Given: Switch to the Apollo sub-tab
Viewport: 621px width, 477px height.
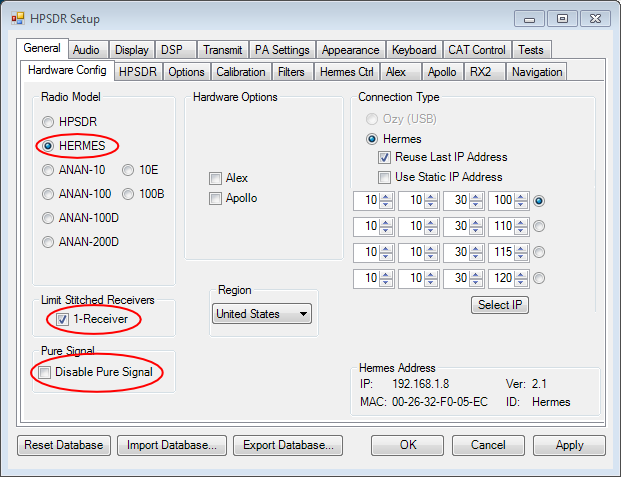Looking at the screenshot, I should click(442, 72).
